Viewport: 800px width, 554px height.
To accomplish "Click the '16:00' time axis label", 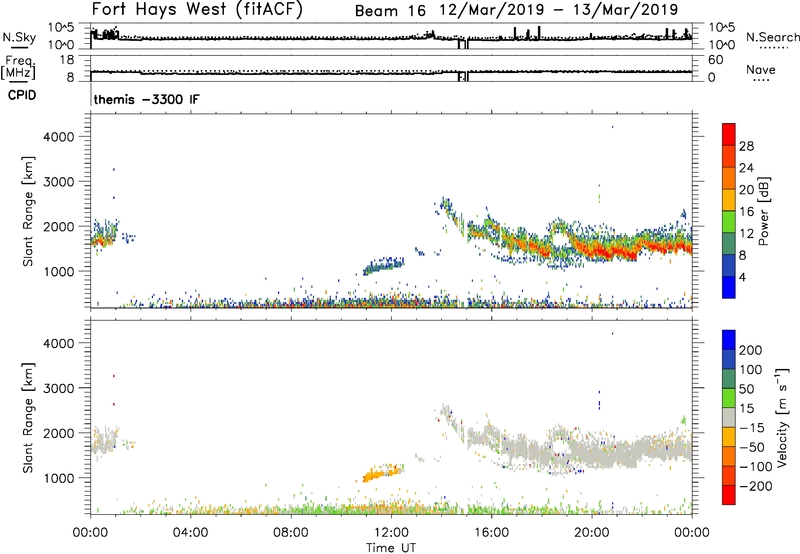I will tap(491, 533).
